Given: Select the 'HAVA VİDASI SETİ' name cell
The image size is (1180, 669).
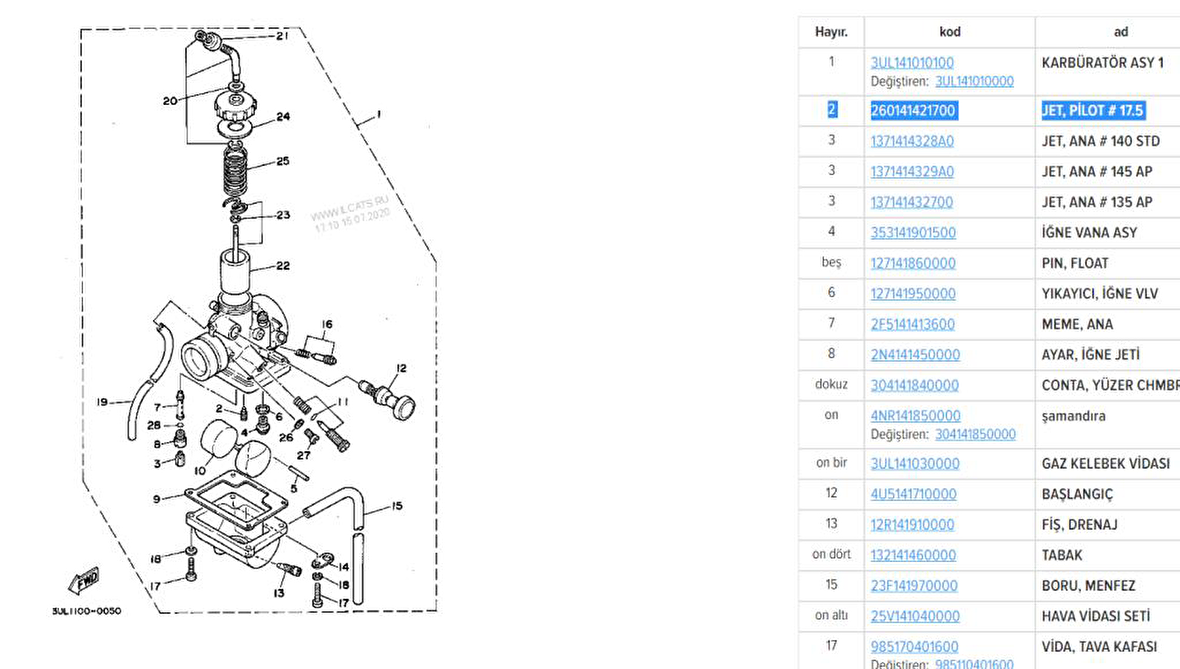Looking at the screenshot, I should (x=1108, y=616).
